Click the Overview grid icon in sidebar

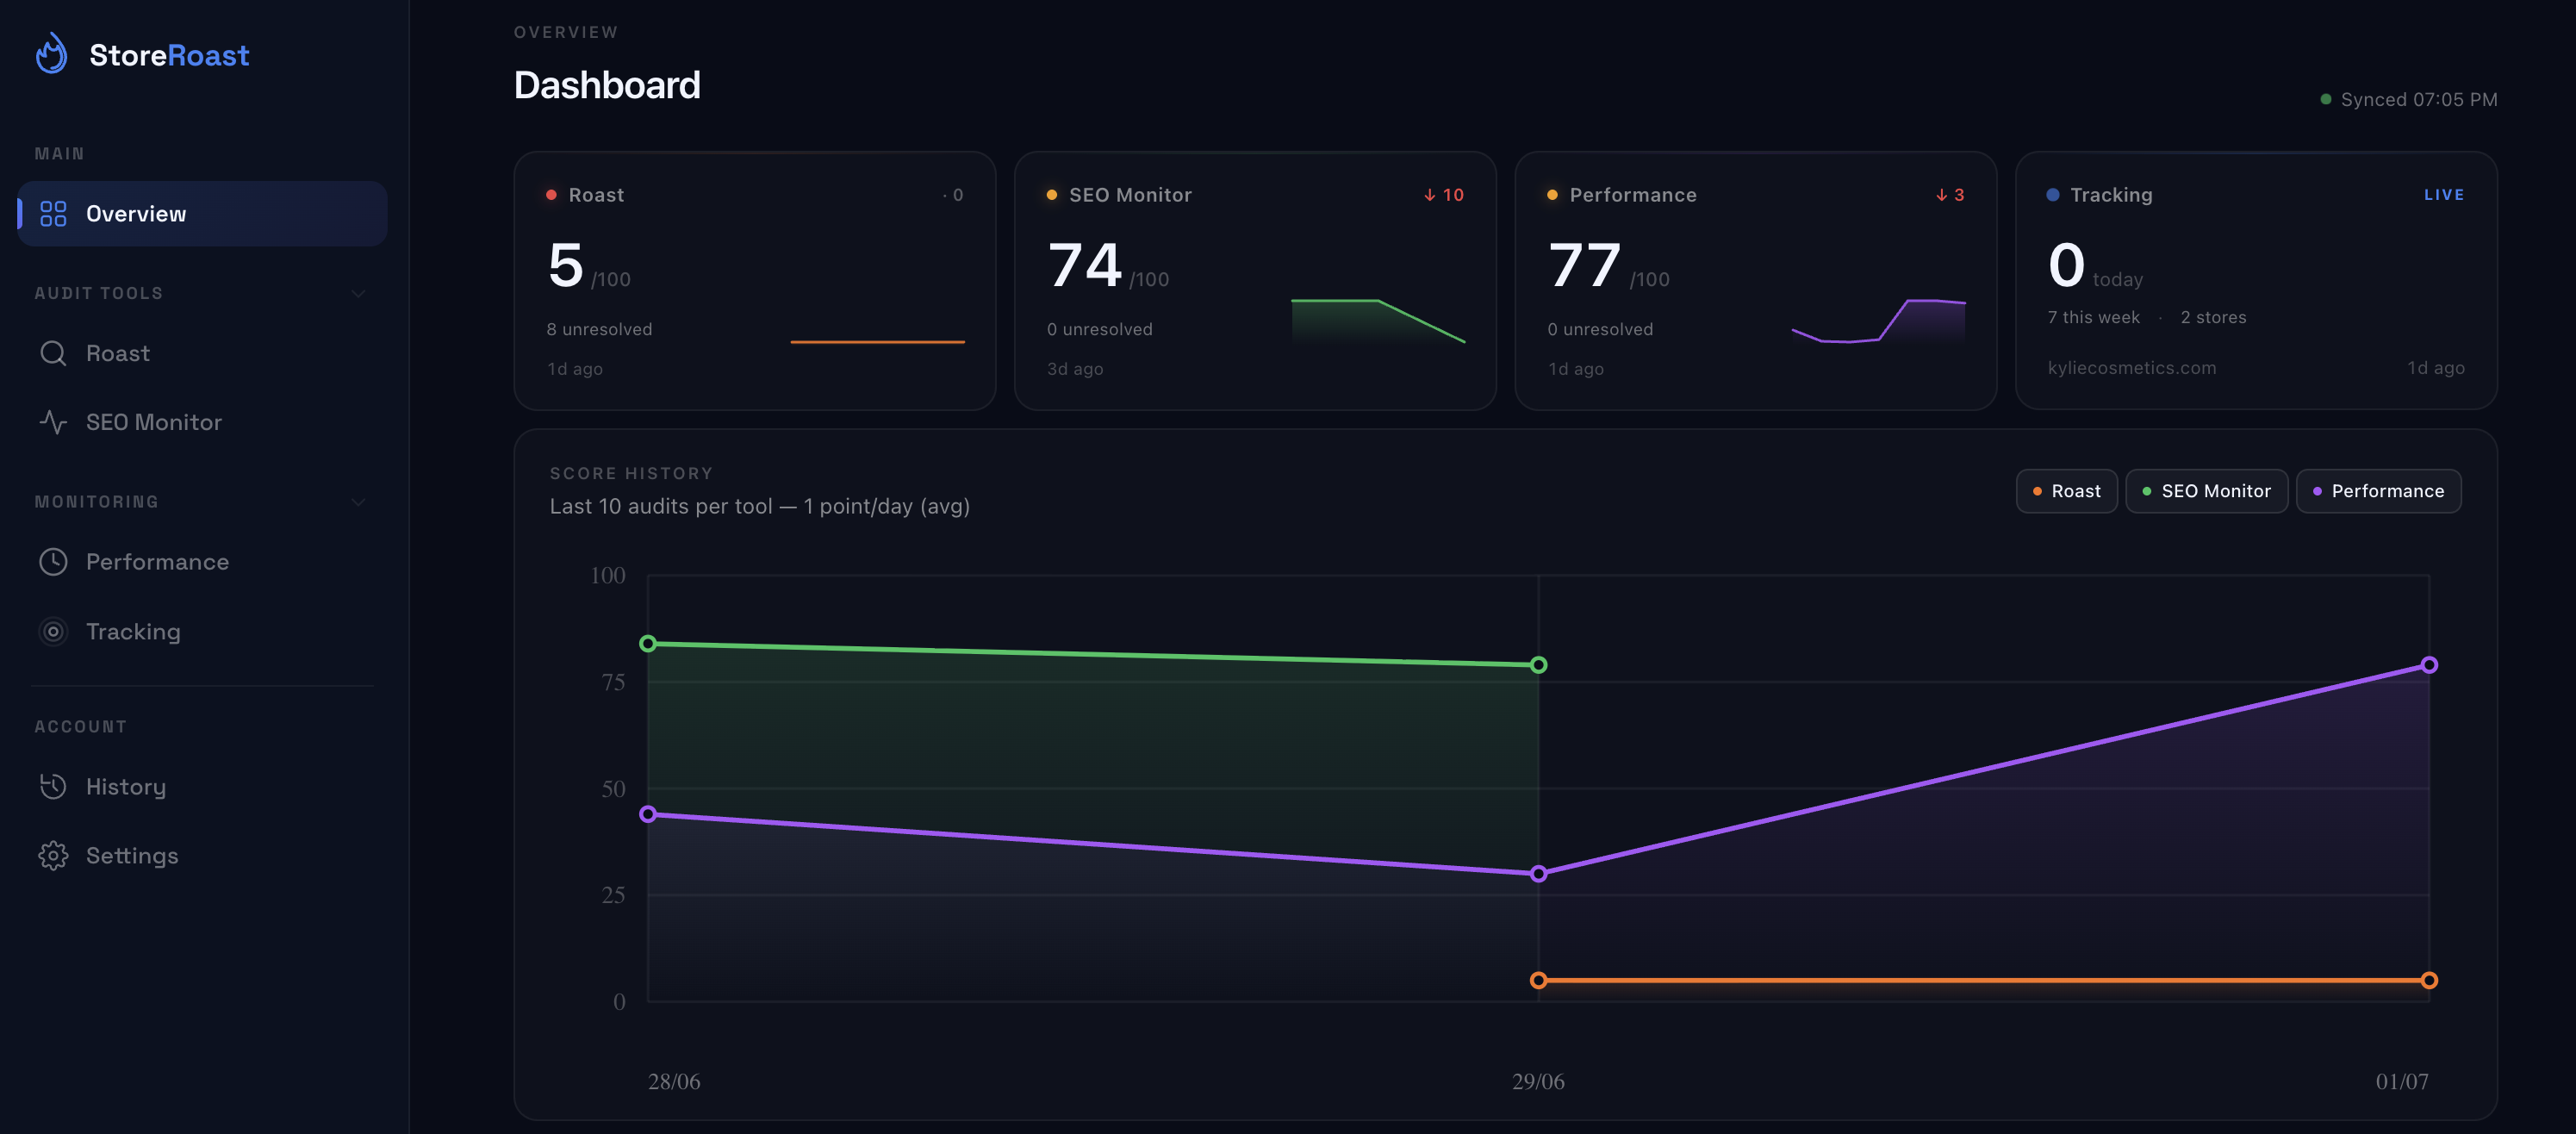pyautogui.click(x=53, y=214)
